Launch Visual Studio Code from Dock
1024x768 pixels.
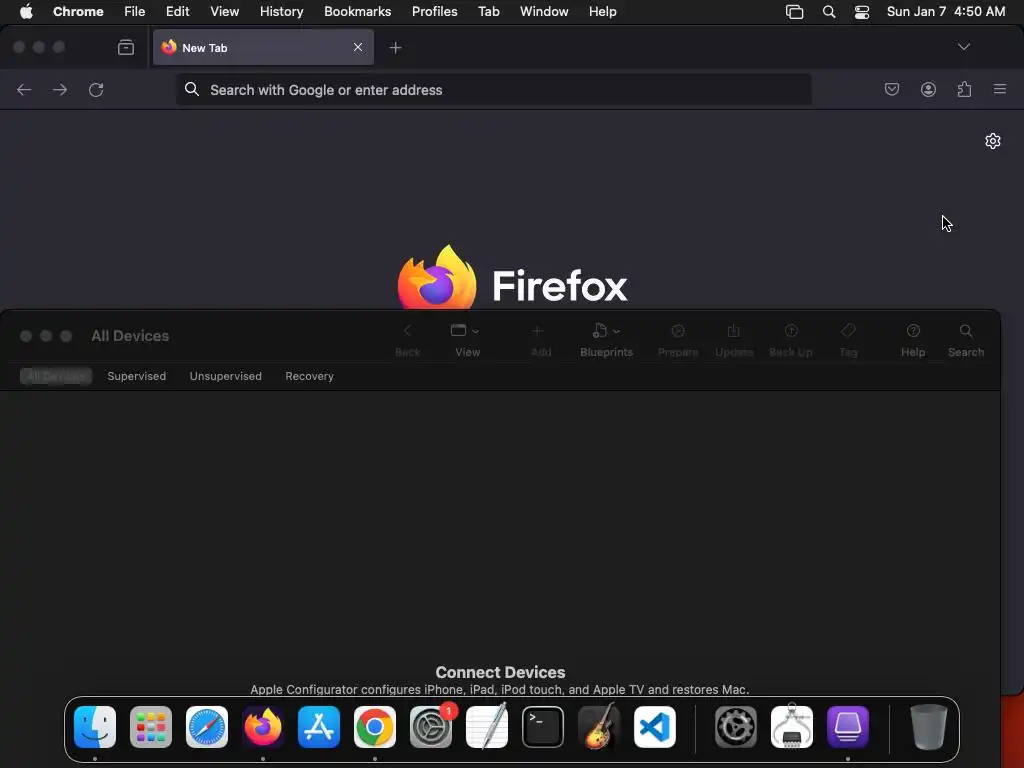click(x=655, y=727)
